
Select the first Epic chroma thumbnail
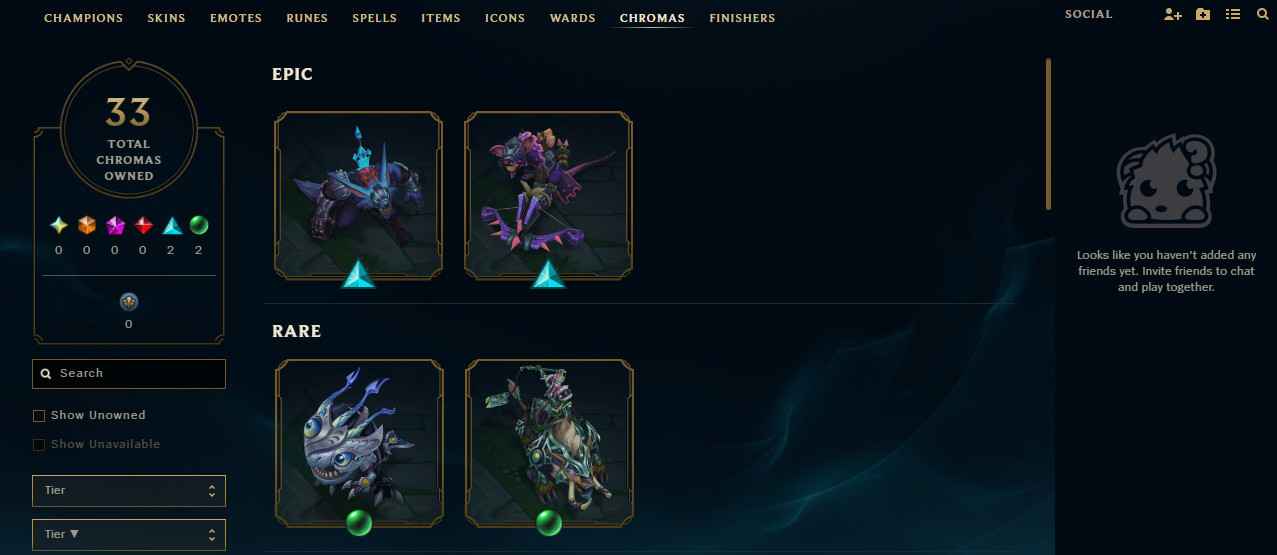pyautogui.click(x=358, y=195)
